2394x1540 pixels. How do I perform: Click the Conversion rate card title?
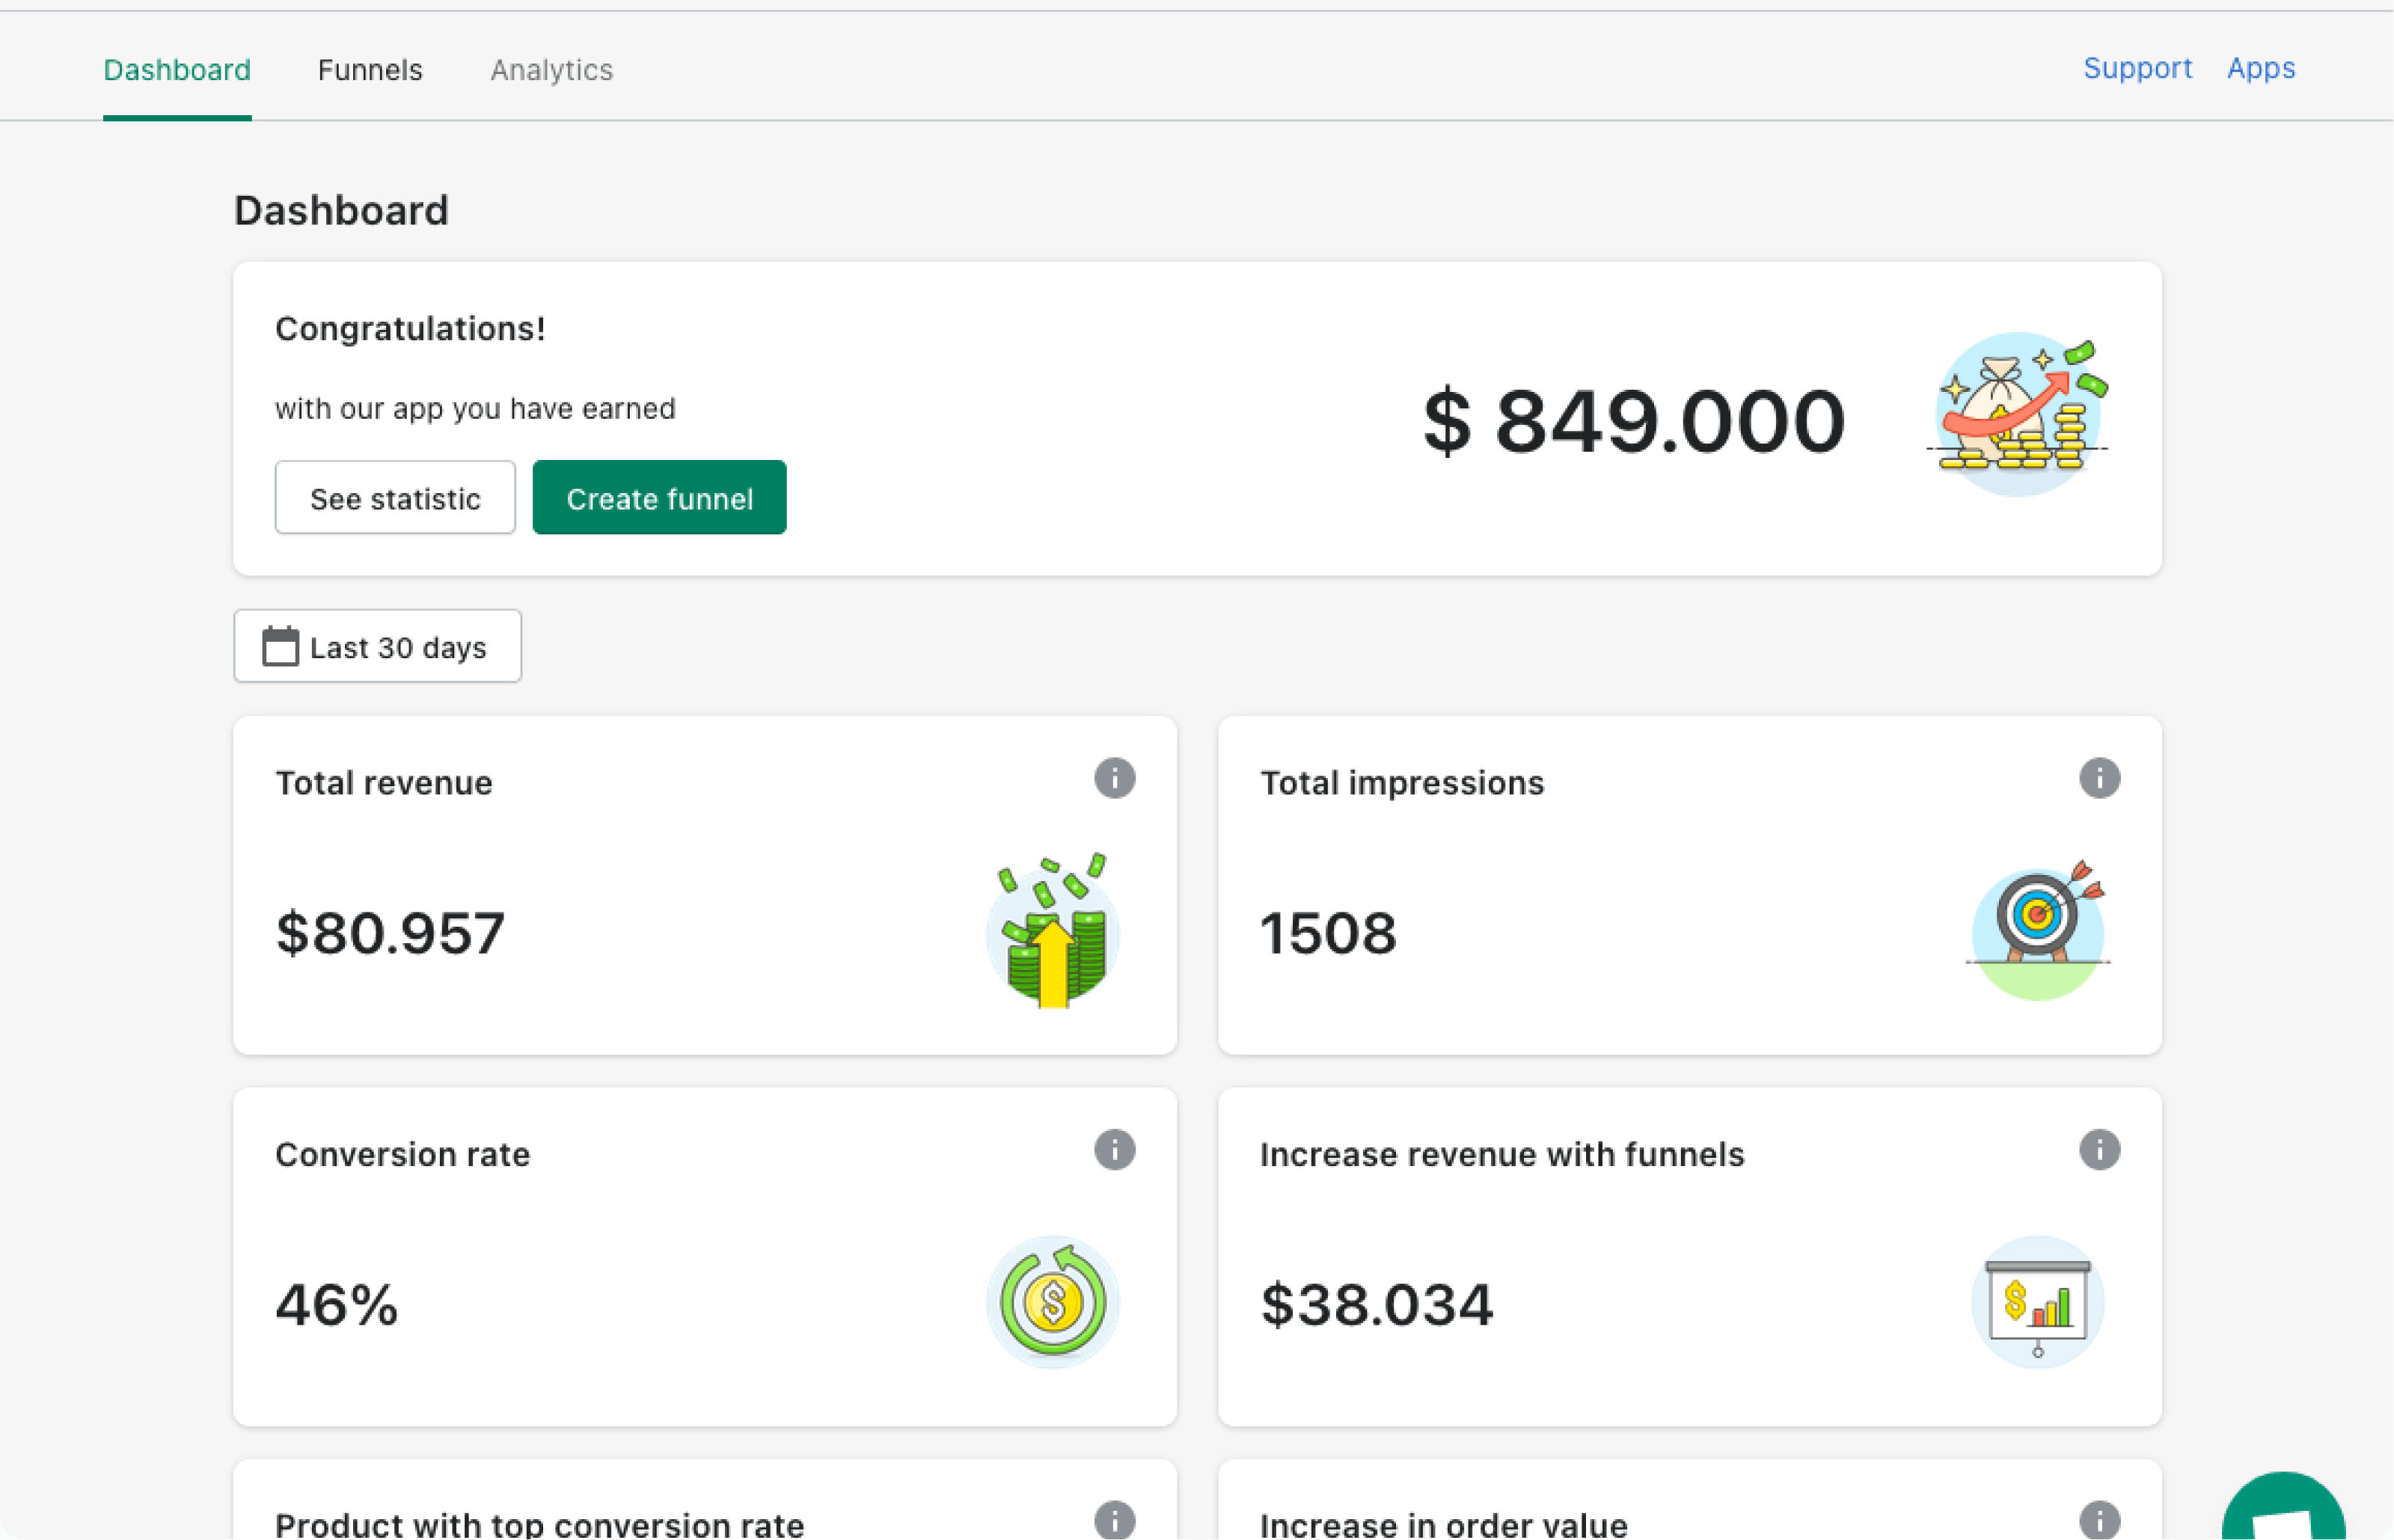pos(402,1154)
